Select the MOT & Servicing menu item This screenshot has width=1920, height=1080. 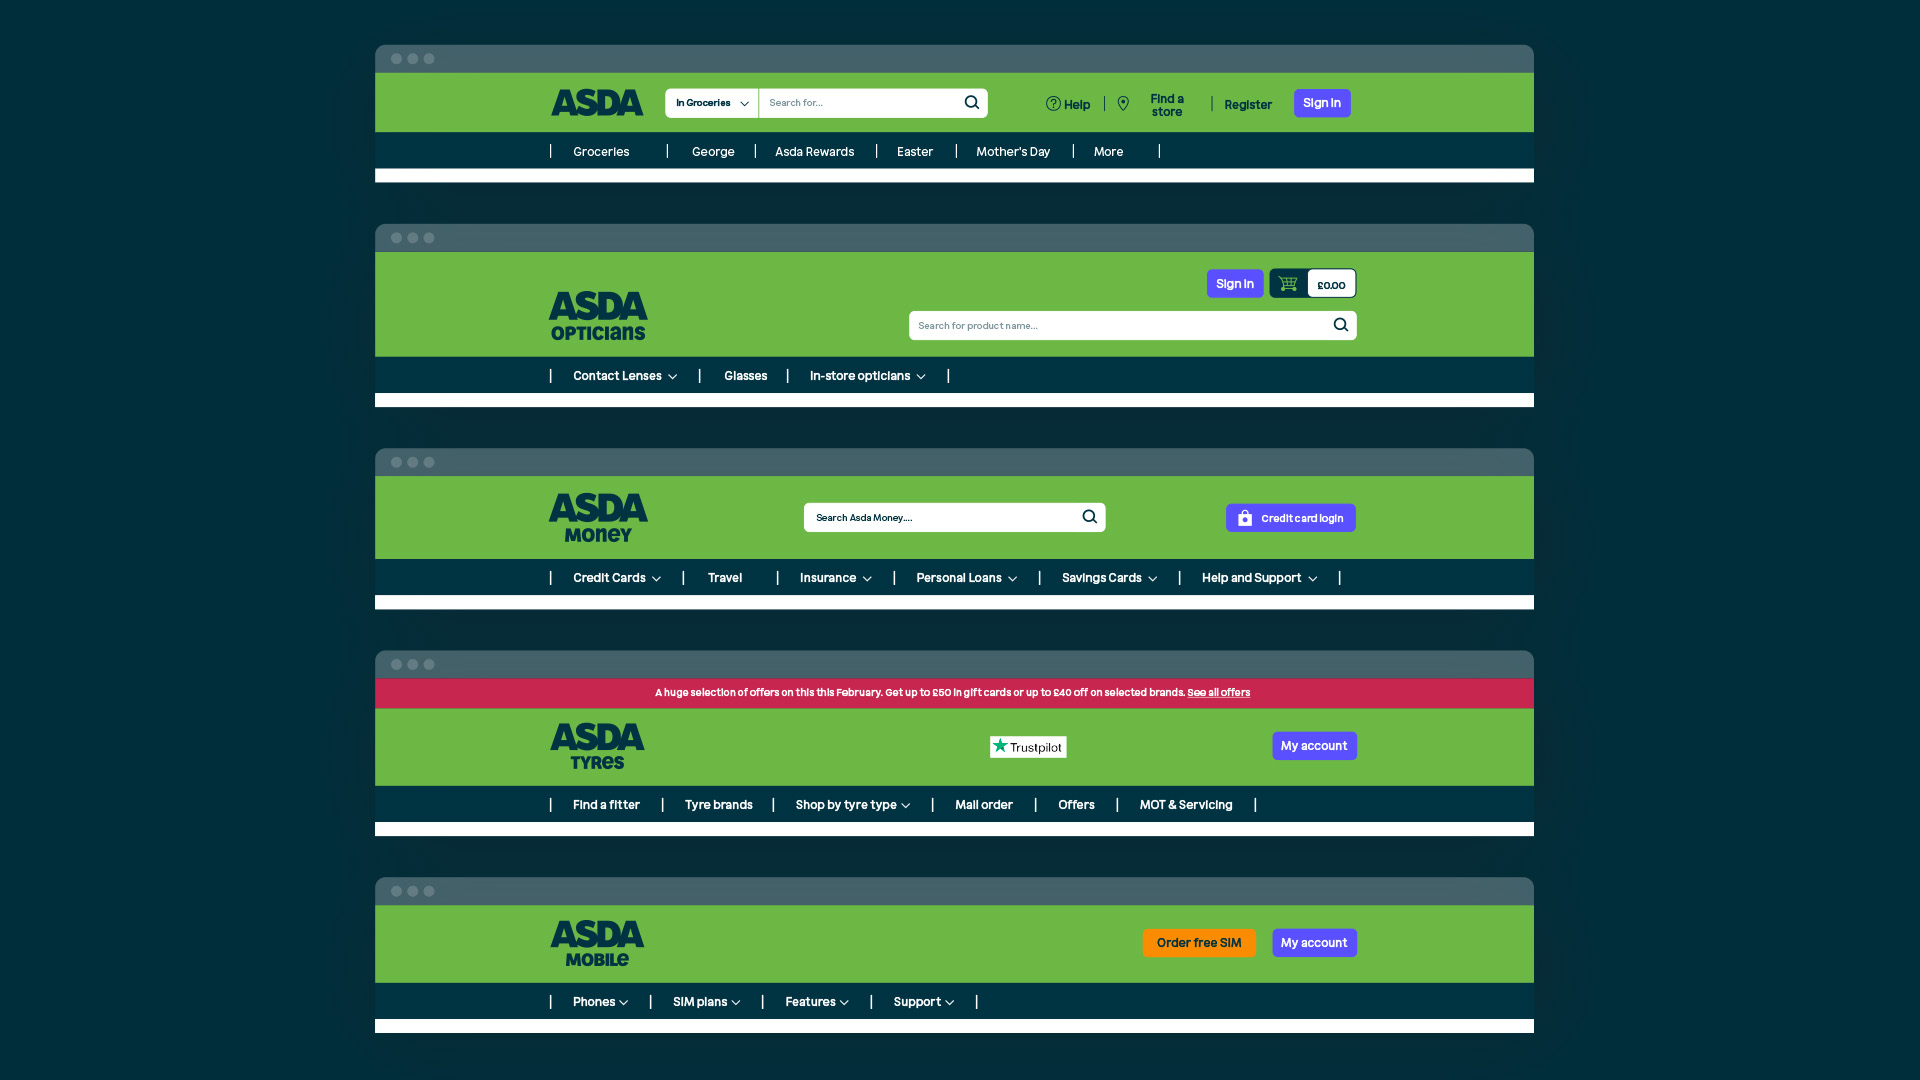click(1185, 805)
